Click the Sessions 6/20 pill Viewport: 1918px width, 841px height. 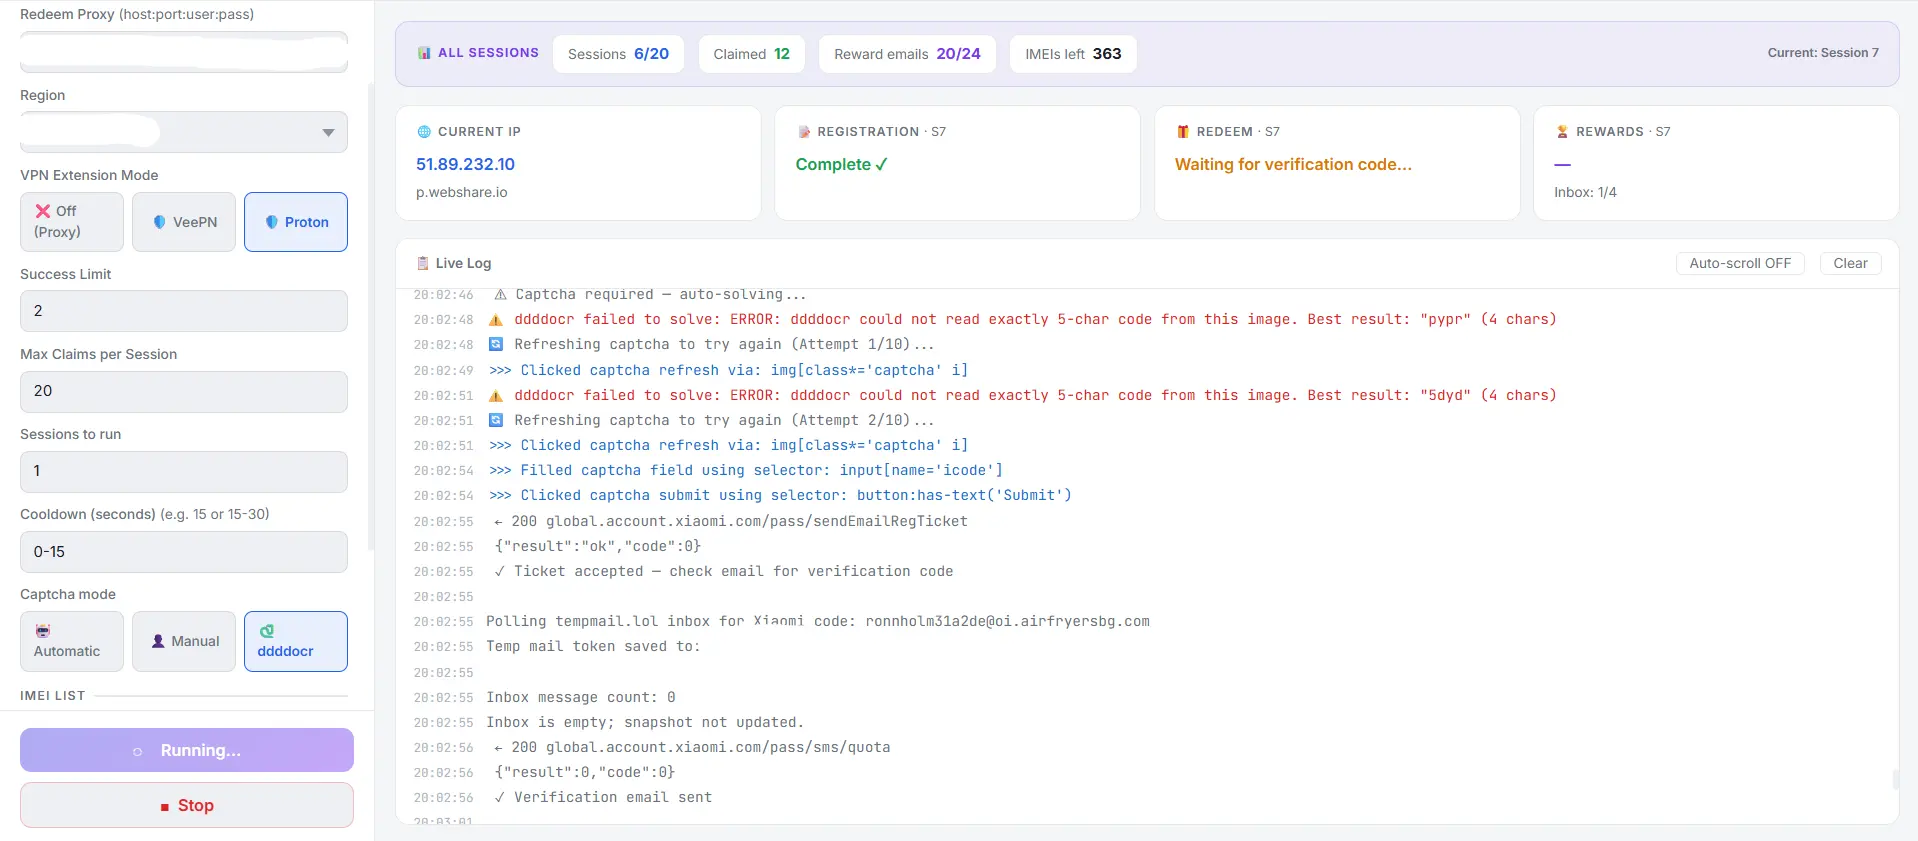(618, 54)
